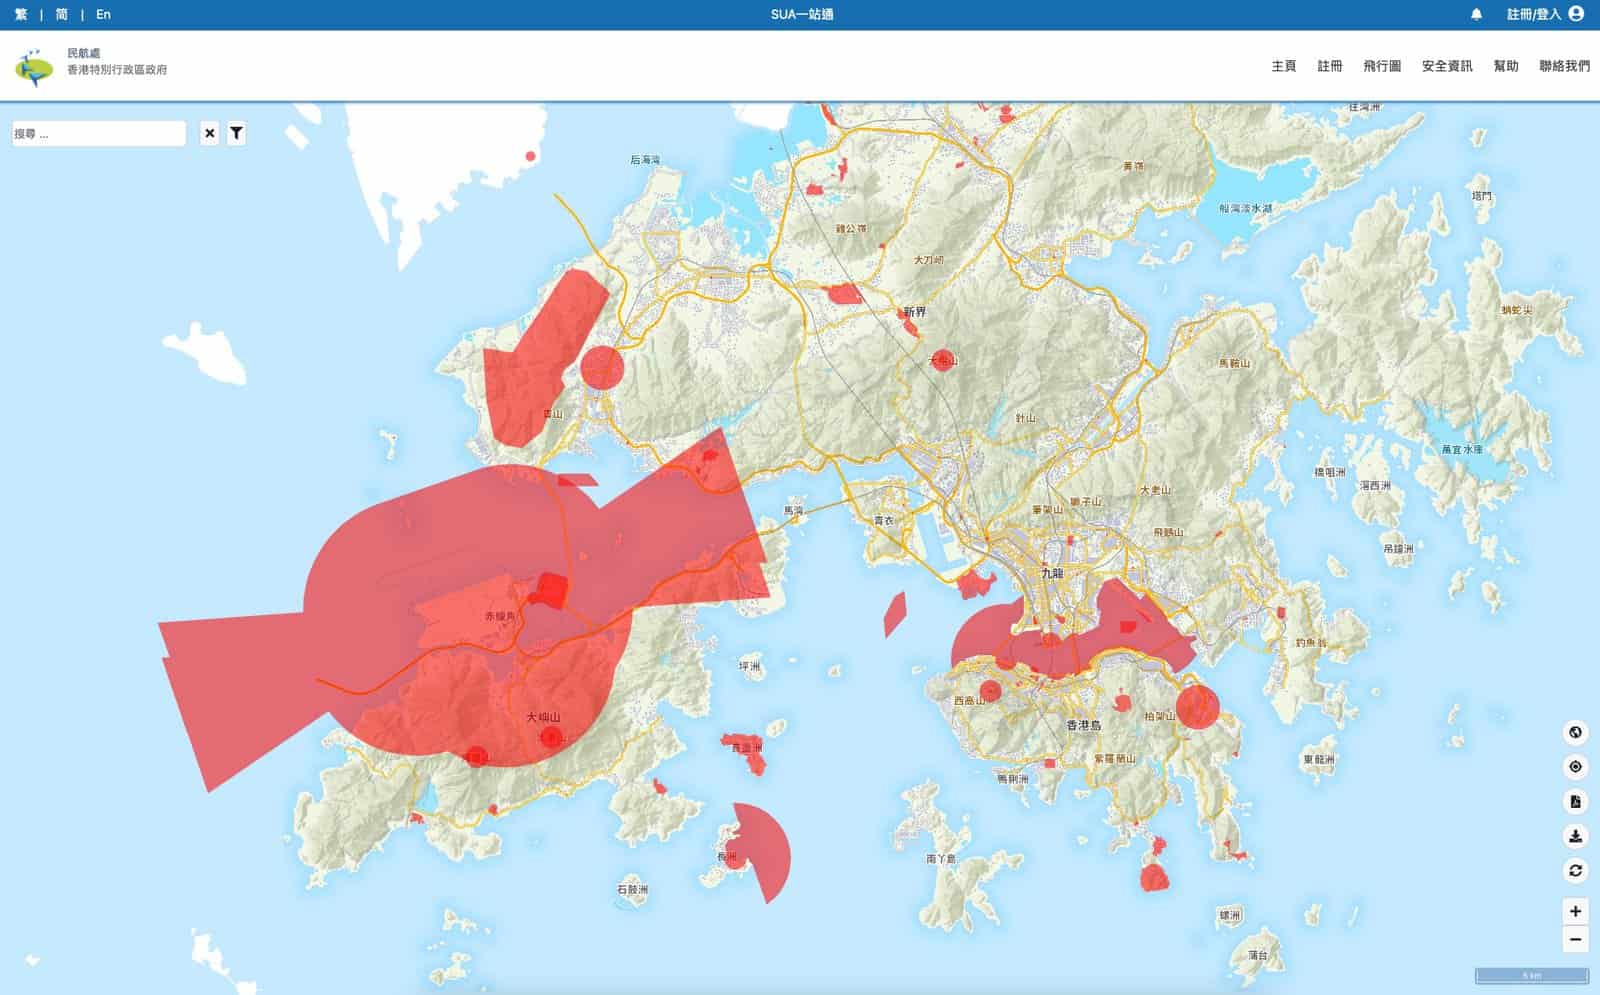Image resolution: width=1600 pixels, height=995 pixels.
Task: Open the 安全資訊 menu
Action: pos(1446,66)
